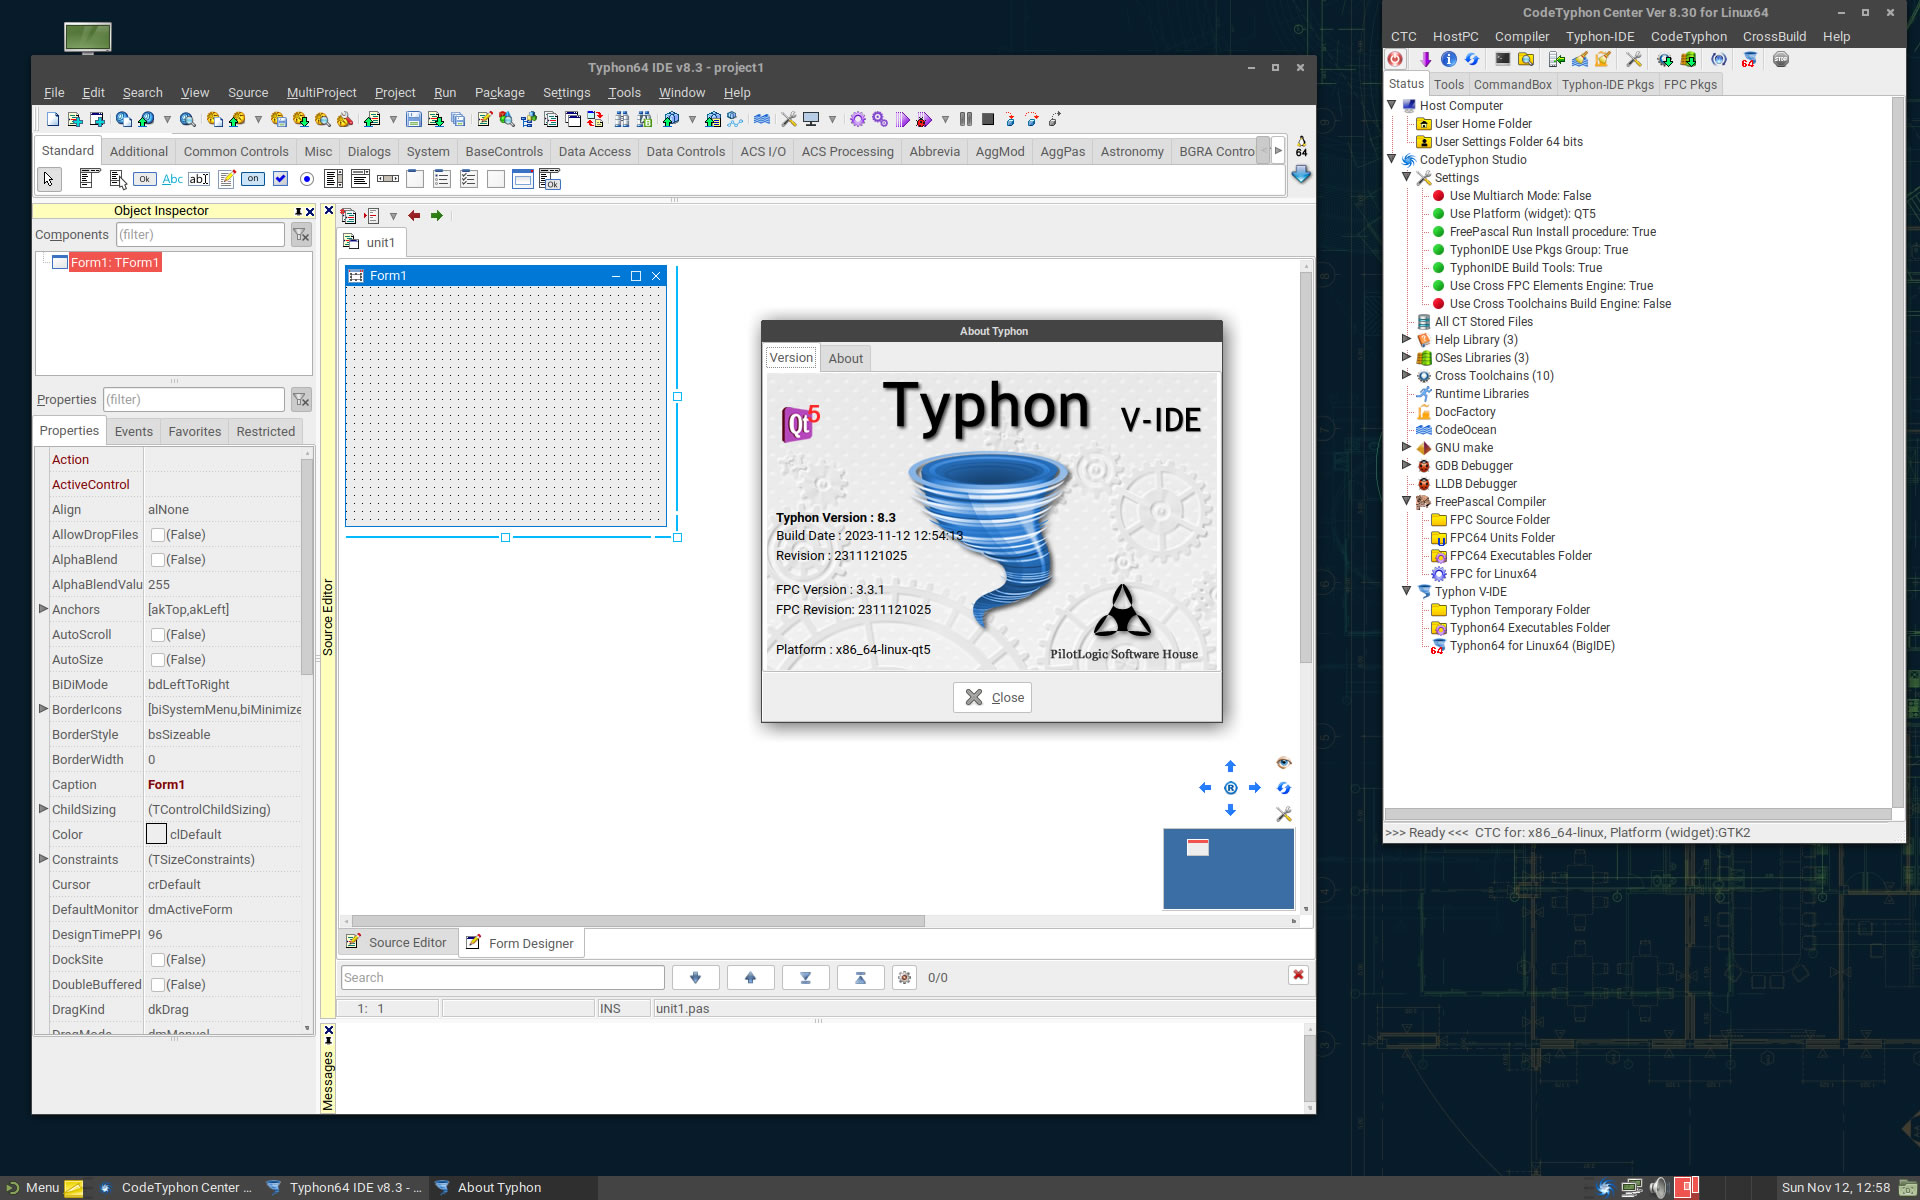Screen dimensions: 1920x1200
Task: Enable the AlphaBlend property checkbox
Action: pyautogui.click(x=158, y=560)
